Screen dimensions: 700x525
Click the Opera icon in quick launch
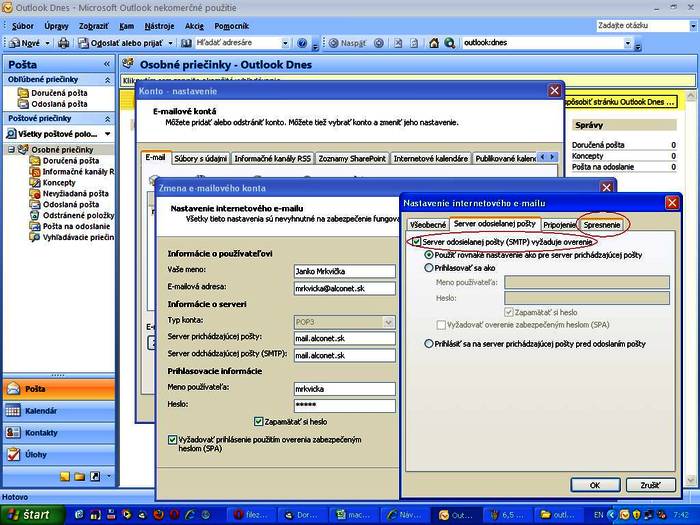(x=175, y=515)
